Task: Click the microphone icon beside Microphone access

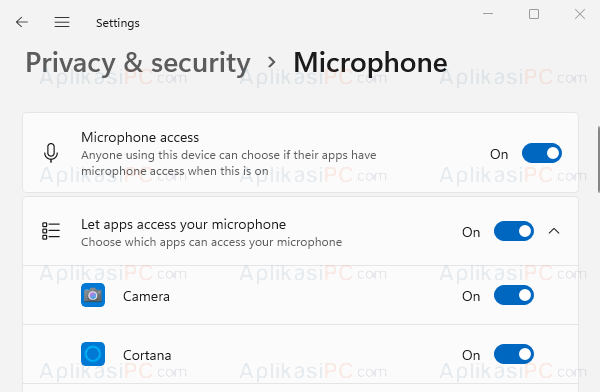Action: click(x=51, y=153)
